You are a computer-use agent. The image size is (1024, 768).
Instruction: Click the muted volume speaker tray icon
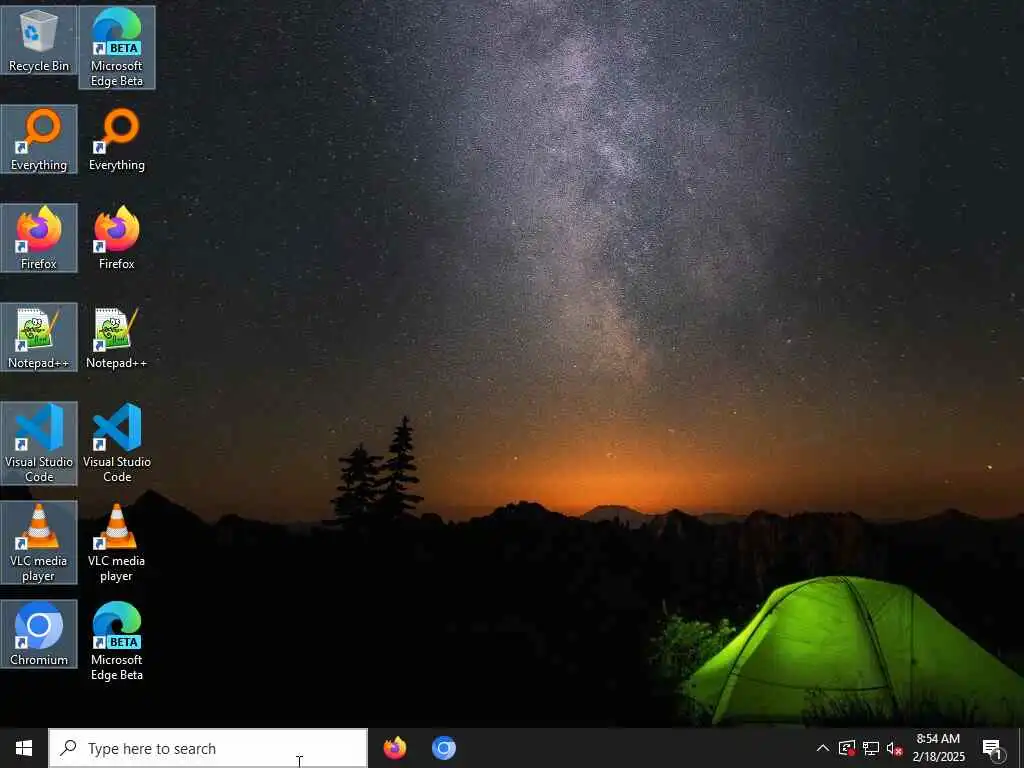click(x=894, y=748)
